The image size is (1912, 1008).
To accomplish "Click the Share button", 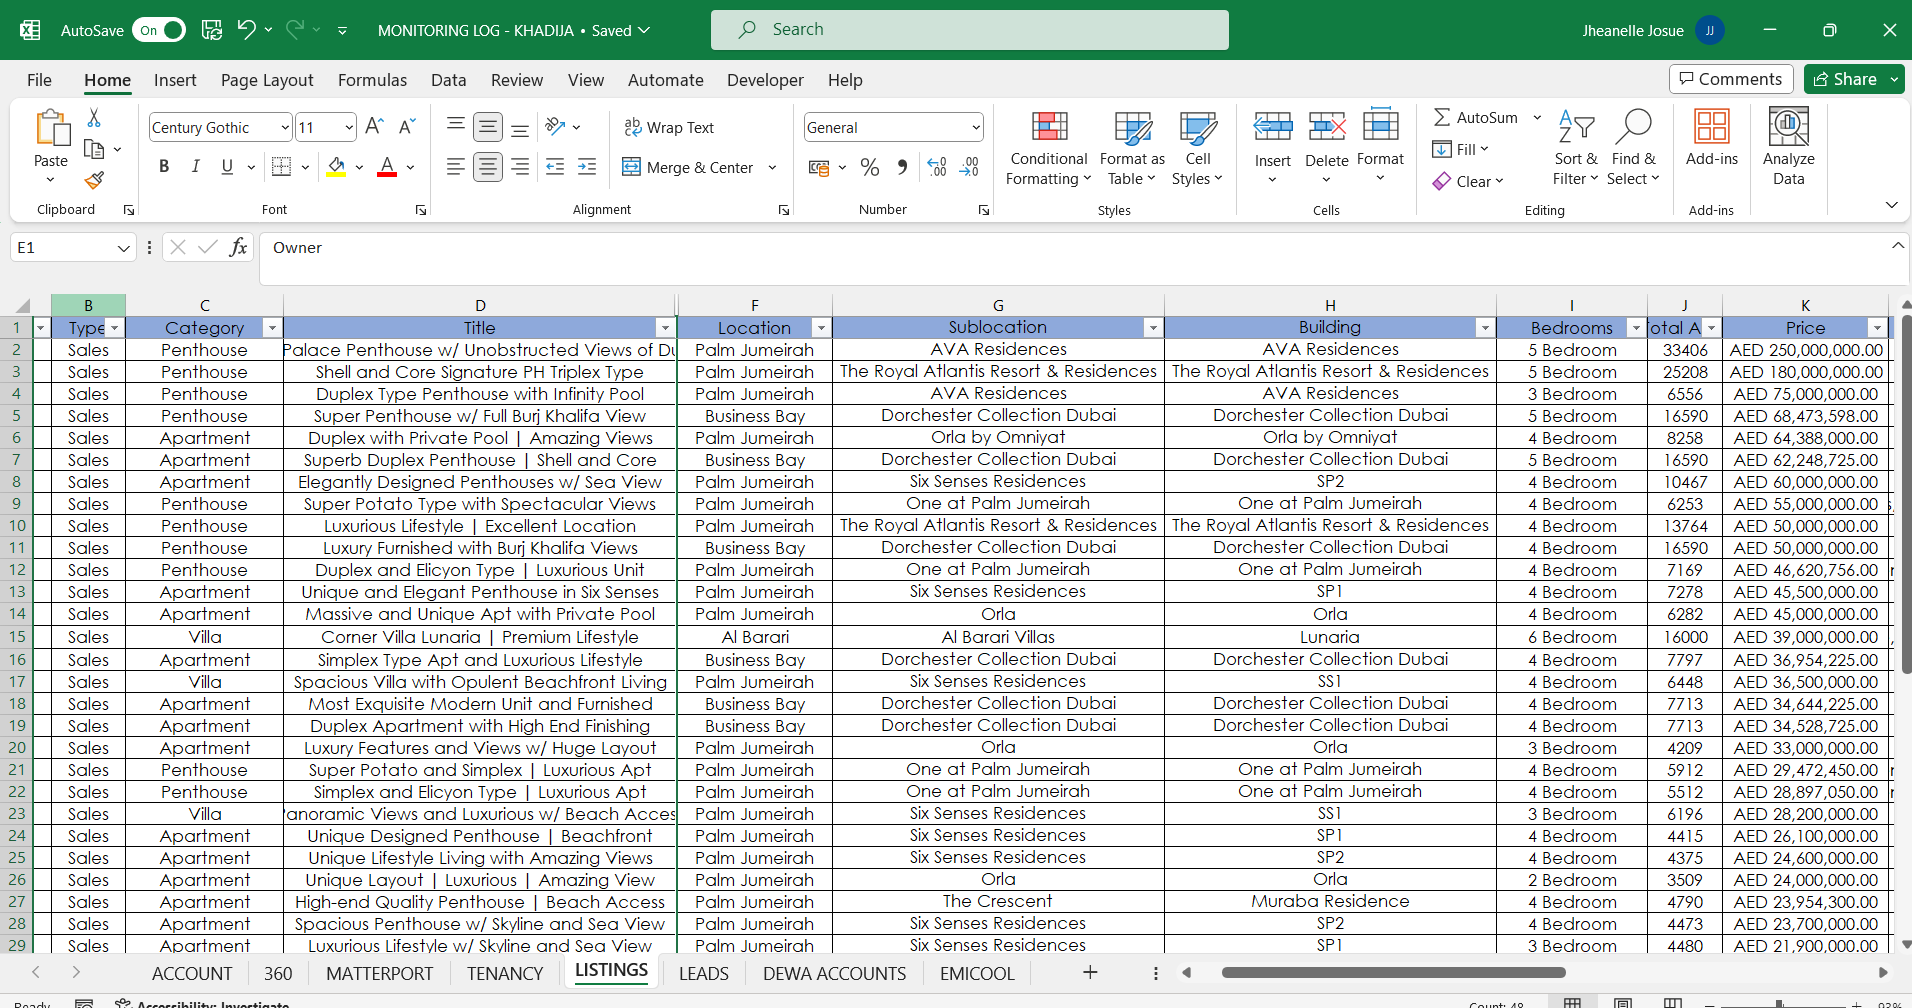I will coord(1845,79).
